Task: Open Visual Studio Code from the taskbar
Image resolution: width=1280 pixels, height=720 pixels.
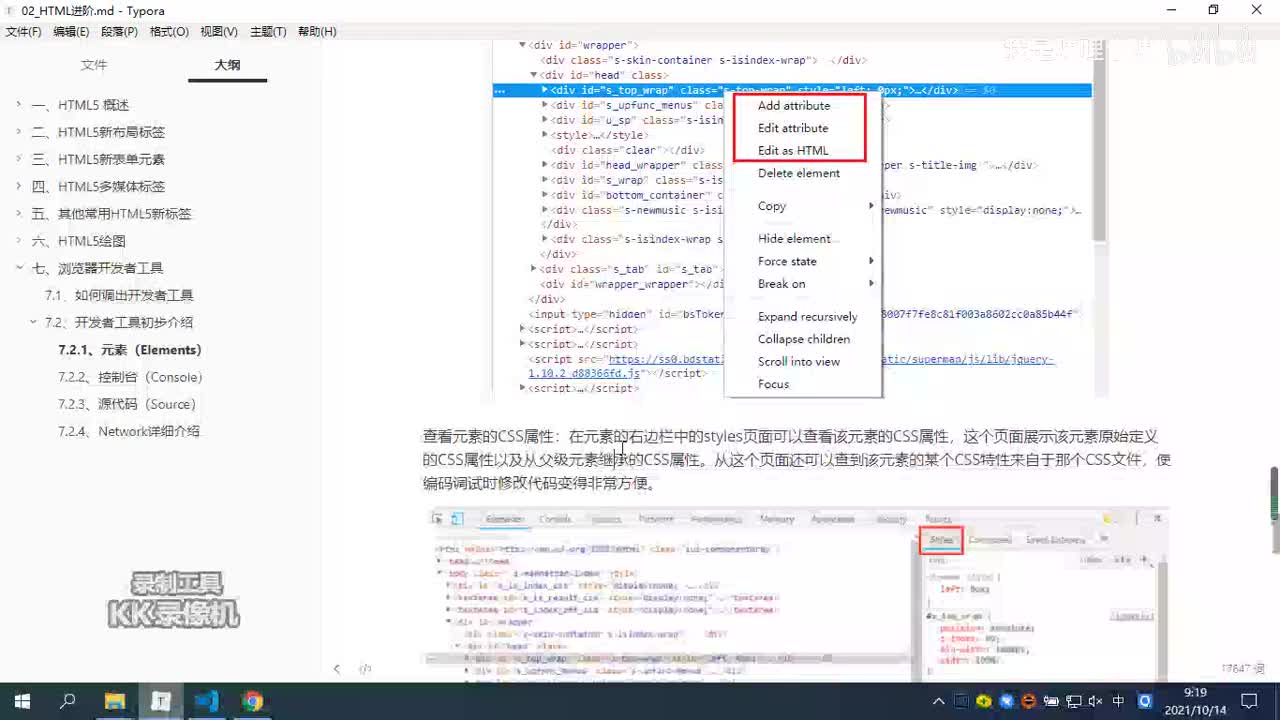Action: pos(206,701)
